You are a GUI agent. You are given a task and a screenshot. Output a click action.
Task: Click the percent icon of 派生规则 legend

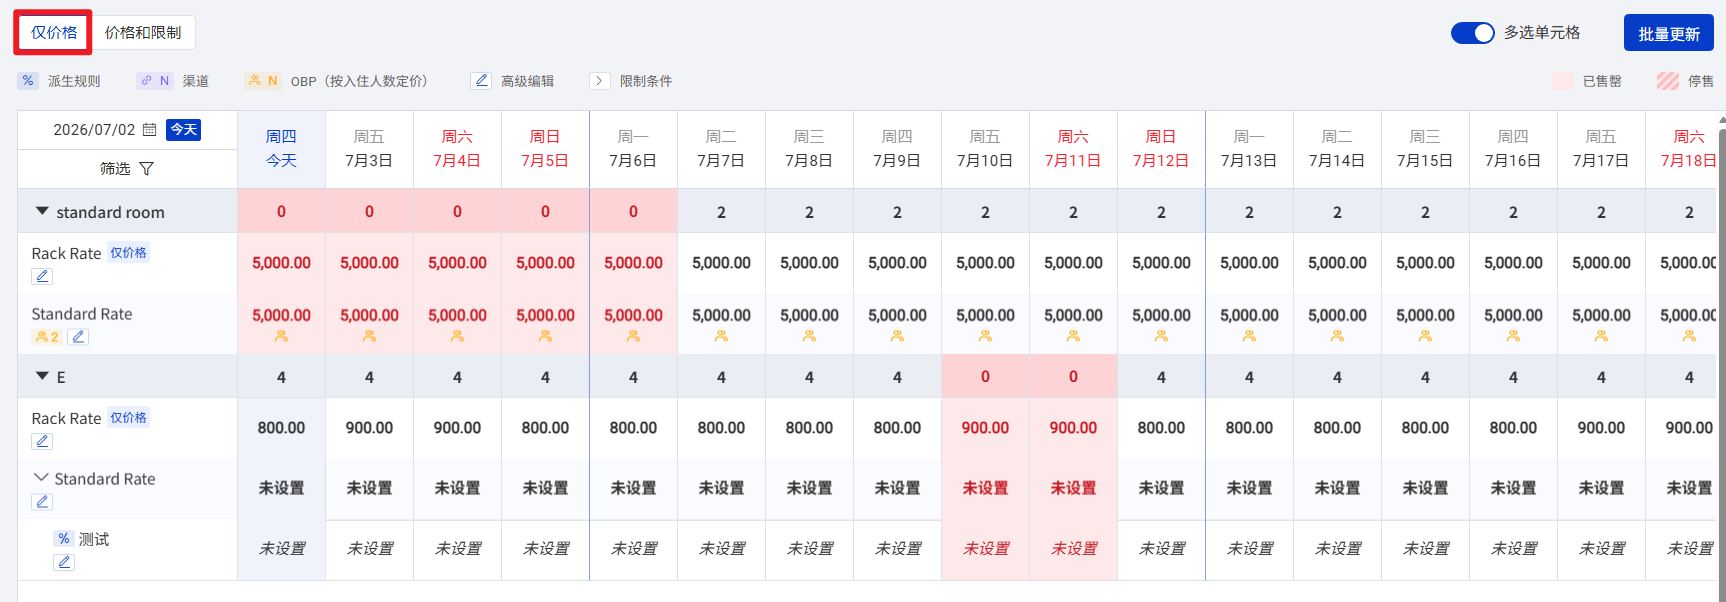tap(28, 81)
